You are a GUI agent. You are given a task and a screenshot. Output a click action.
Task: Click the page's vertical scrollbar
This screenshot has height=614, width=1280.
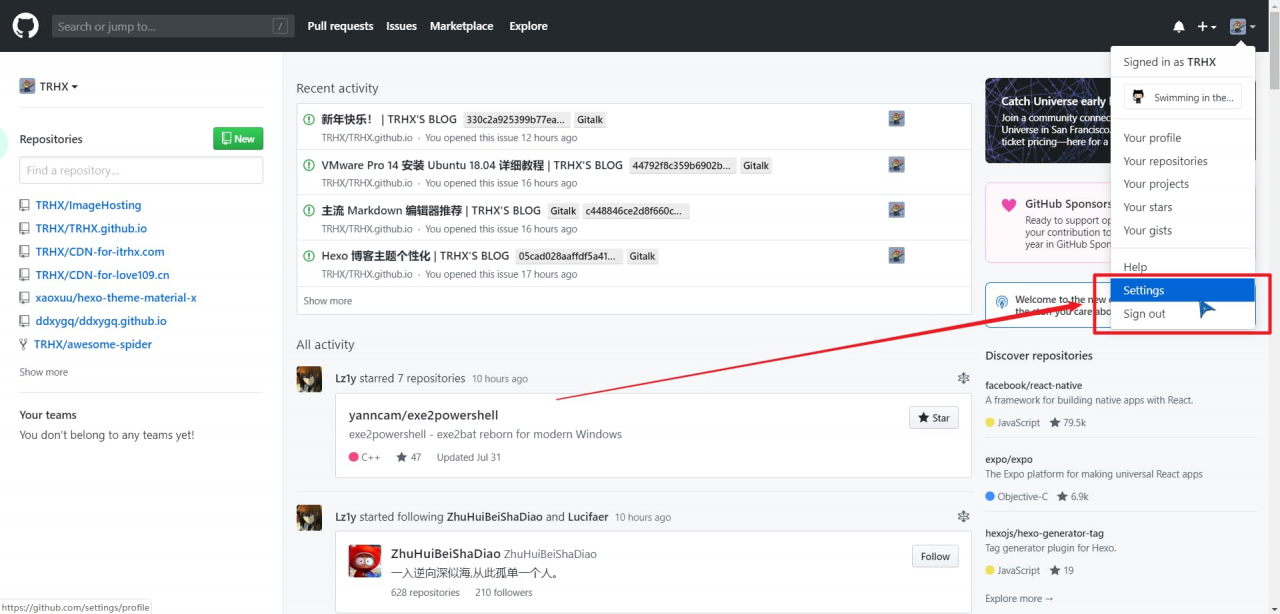point(1273,300)
